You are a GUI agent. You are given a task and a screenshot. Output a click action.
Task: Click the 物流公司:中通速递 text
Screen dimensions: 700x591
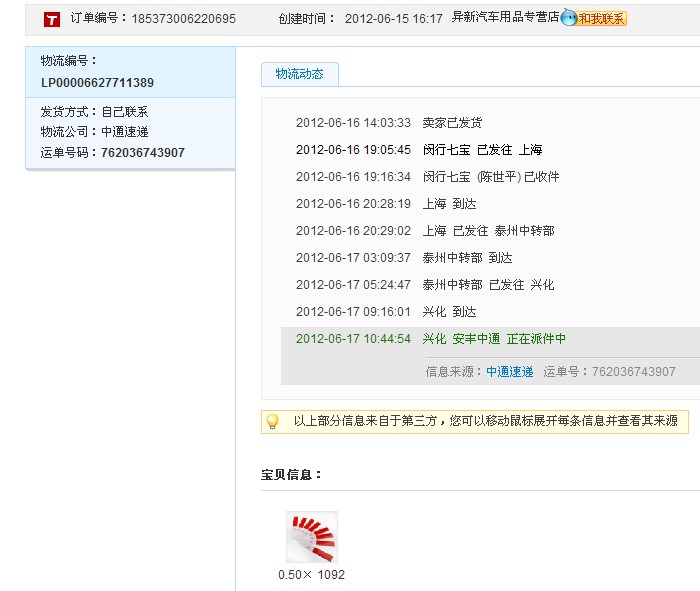[x=94, y=132]
